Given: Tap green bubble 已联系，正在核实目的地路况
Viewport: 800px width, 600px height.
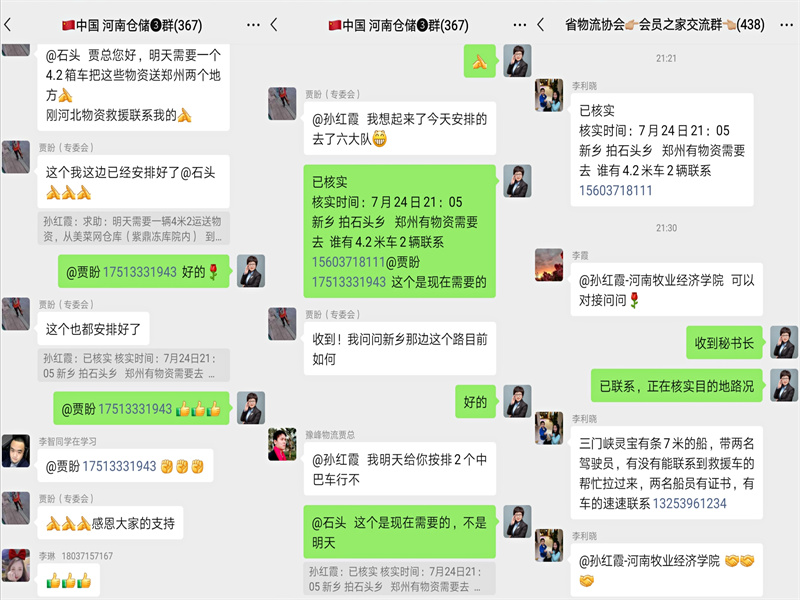Looking at the screenshot, I should (x=677, y=386).
